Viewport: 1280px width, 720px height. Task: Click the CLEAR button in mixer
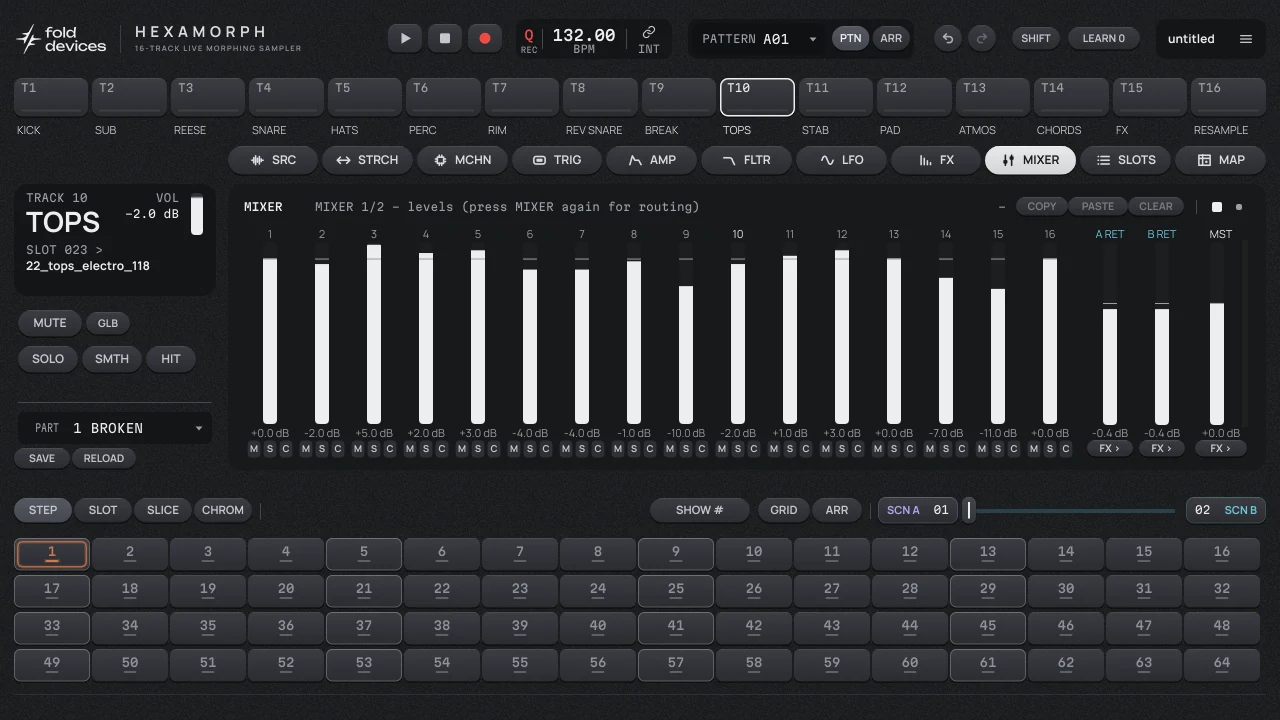coord(1156,207)
